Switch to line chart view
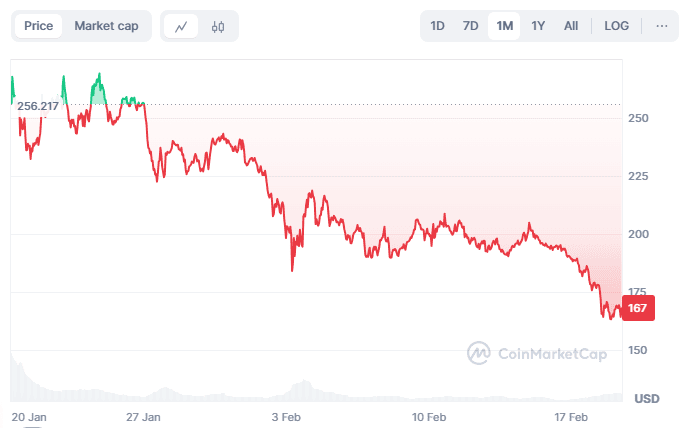 tap(181, 26)
